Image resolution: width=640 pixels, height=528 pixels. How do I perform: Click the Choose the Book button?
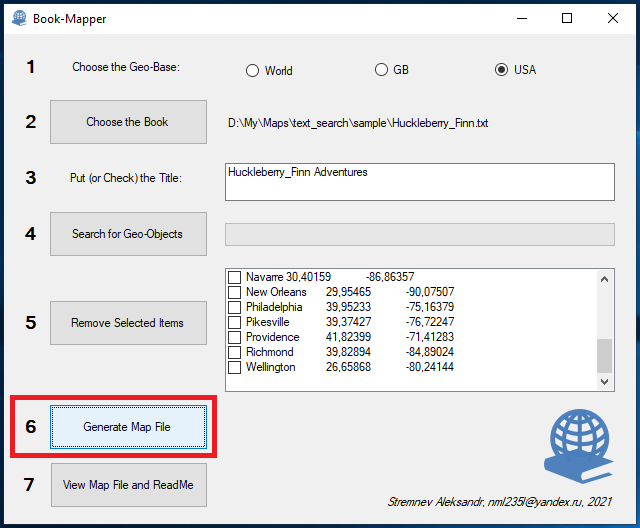[128, 122]
